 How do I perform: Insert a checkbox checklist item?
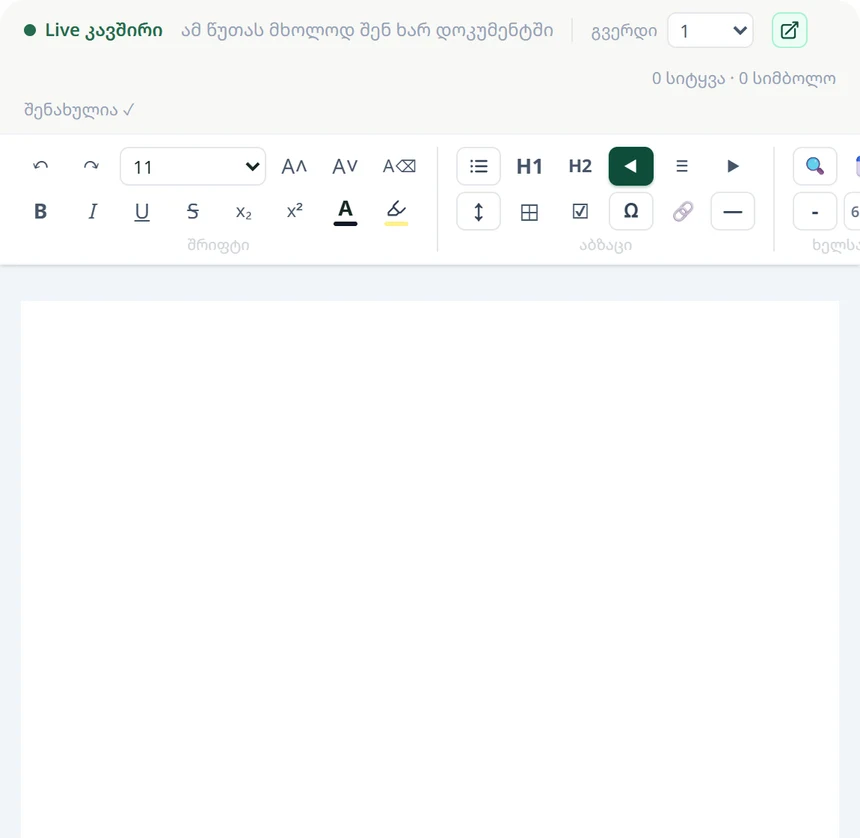[x=580, y=211]
